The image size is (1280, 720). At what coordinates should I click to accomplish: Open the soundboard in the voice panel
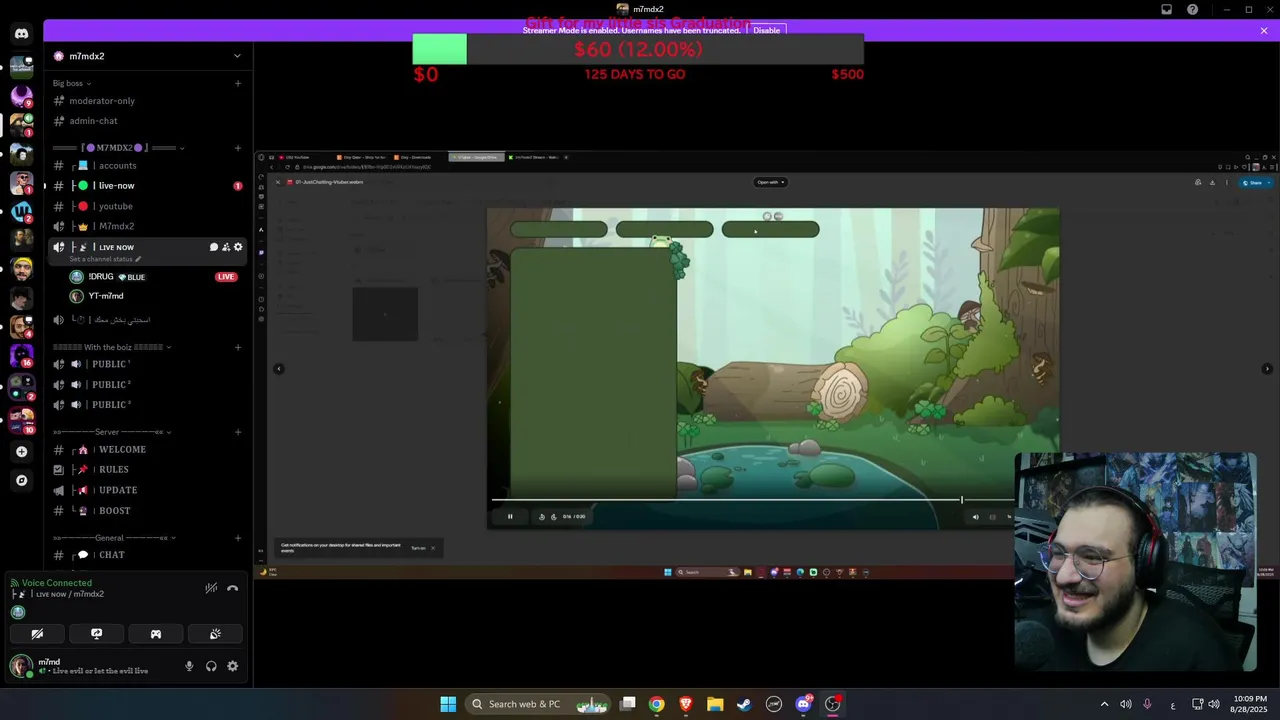pyautogui.click(x=215, y=634)
